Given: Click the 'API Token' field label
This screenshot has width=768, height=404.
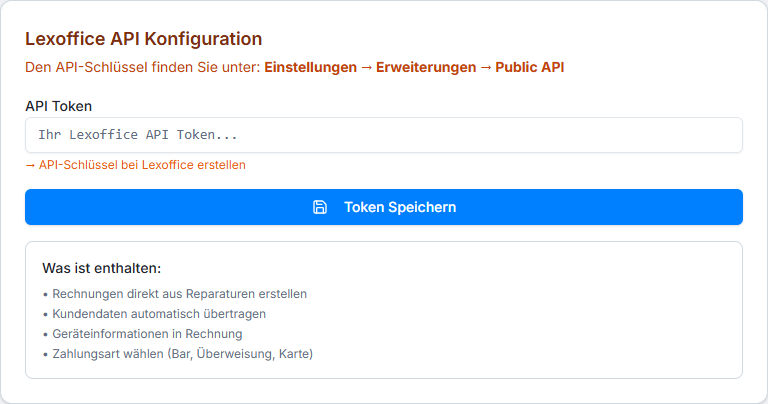Looking at the screenshot, I should click(58, 106).
